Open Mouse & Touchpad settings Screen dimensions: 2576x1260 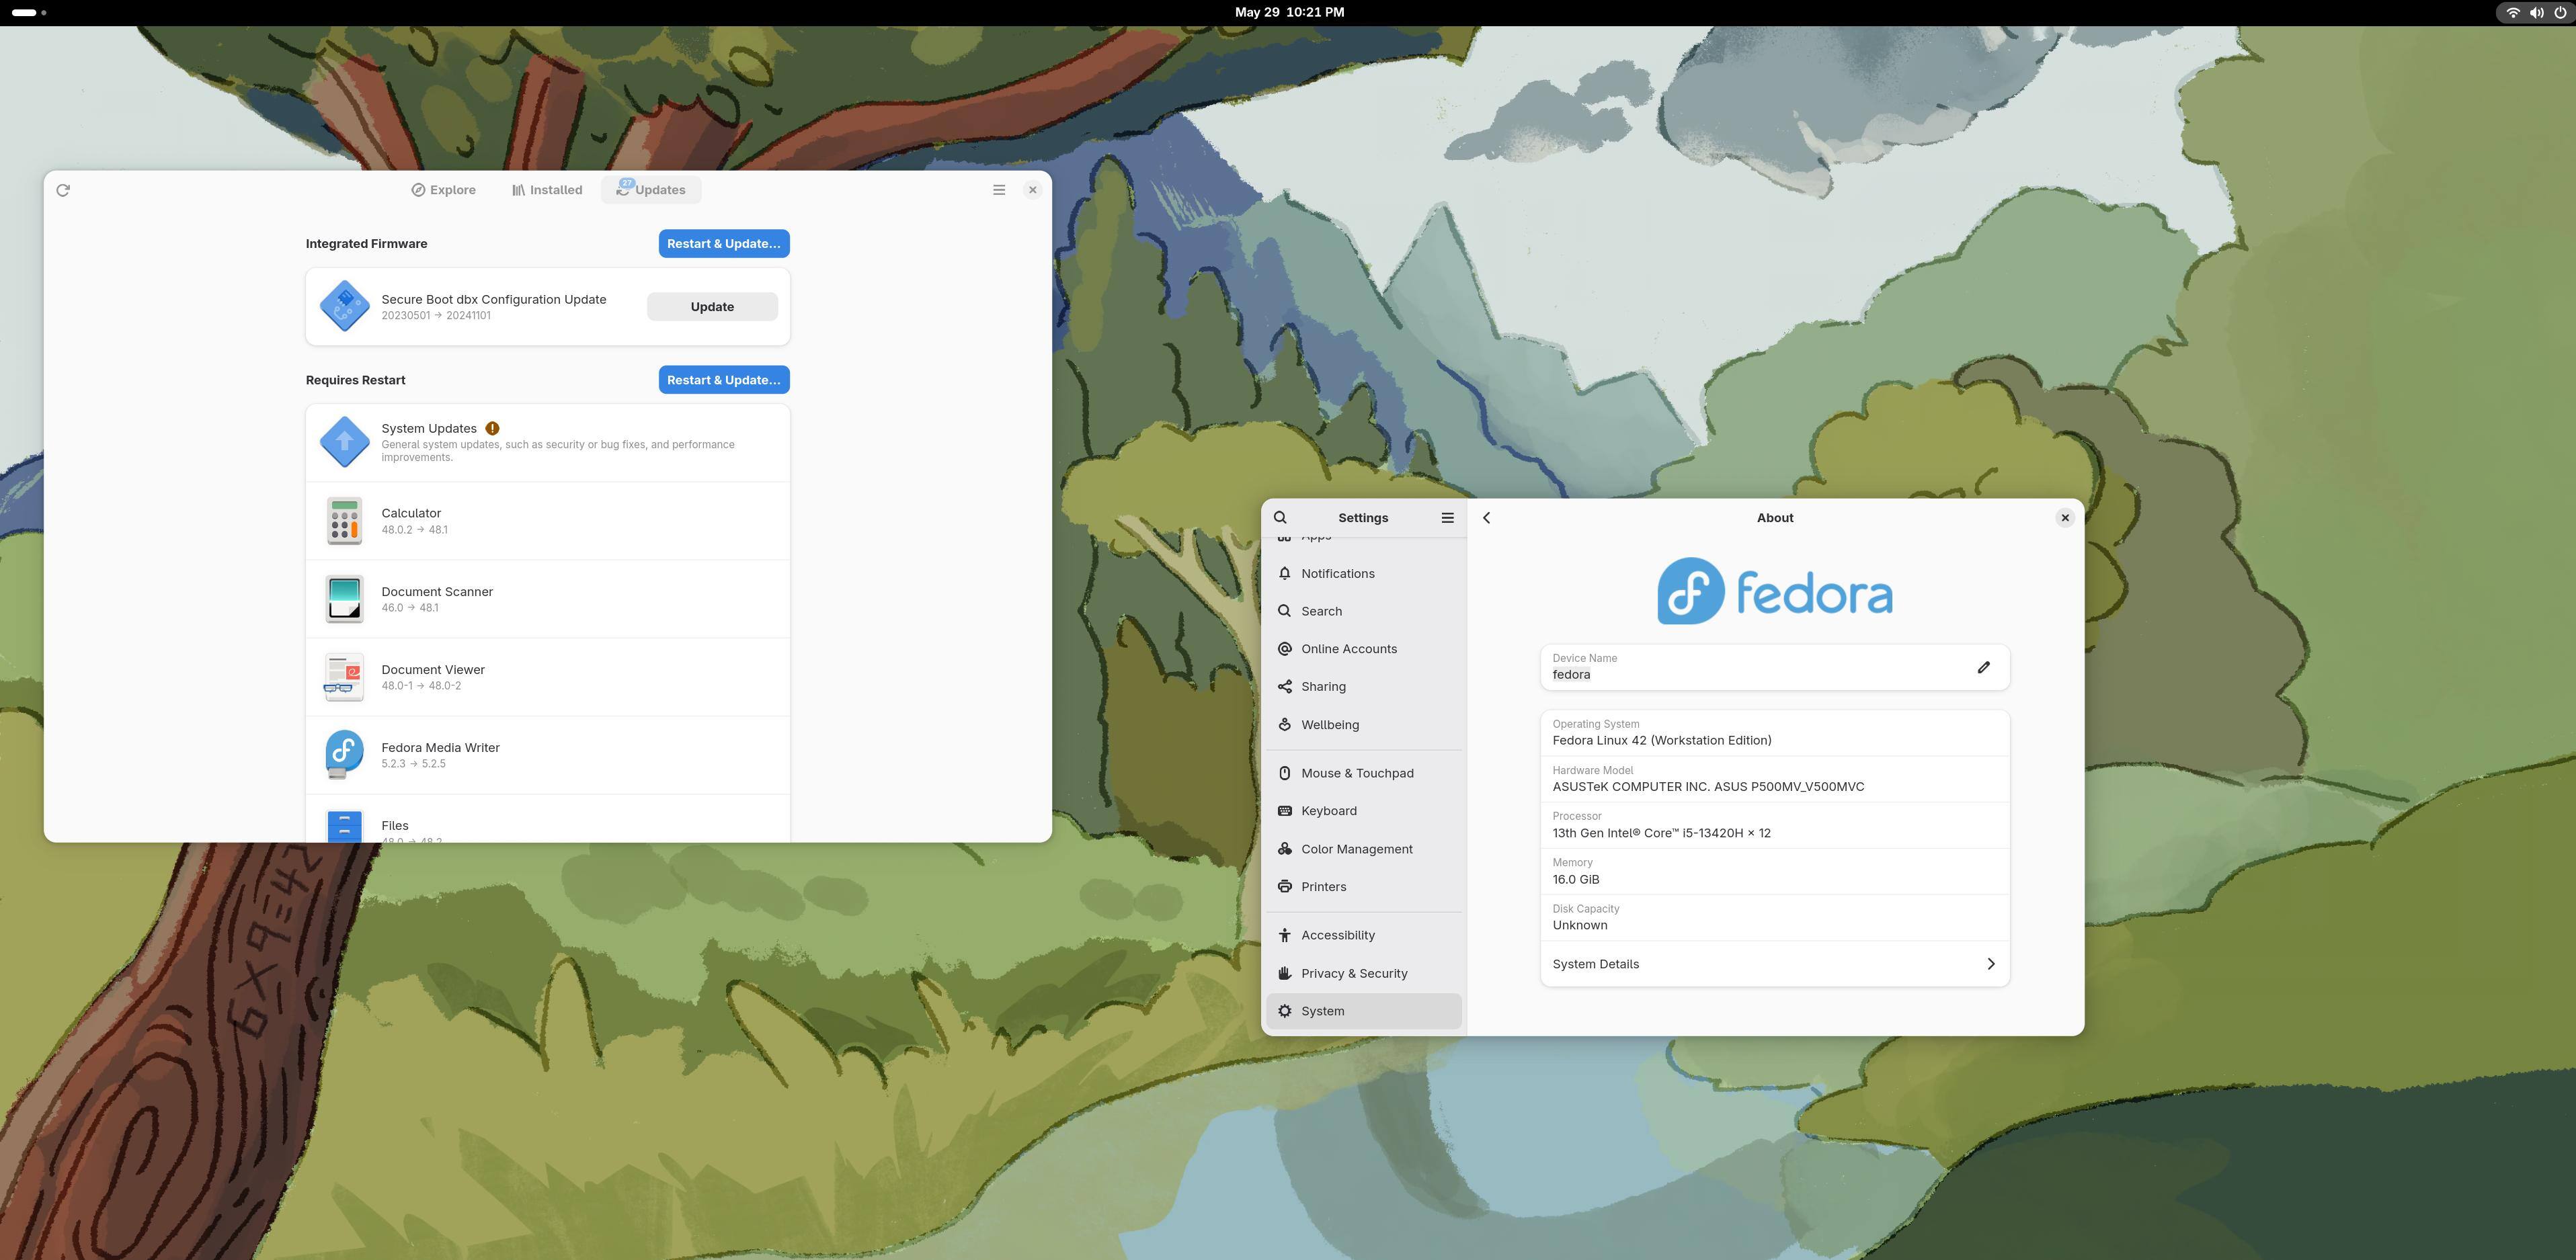pyautogui.click(x=1356, y=773)
